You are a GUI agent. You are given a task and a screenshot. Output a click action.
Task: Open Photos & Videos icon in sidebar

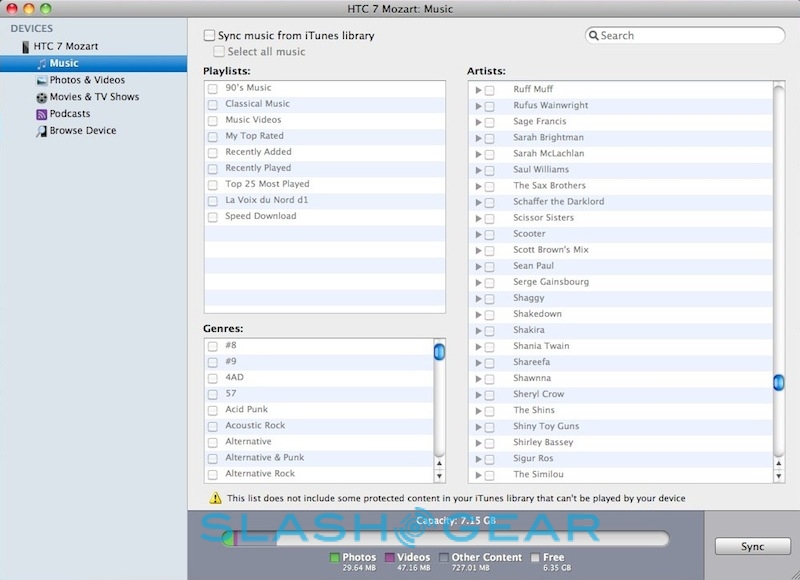[x=41, y=80]
